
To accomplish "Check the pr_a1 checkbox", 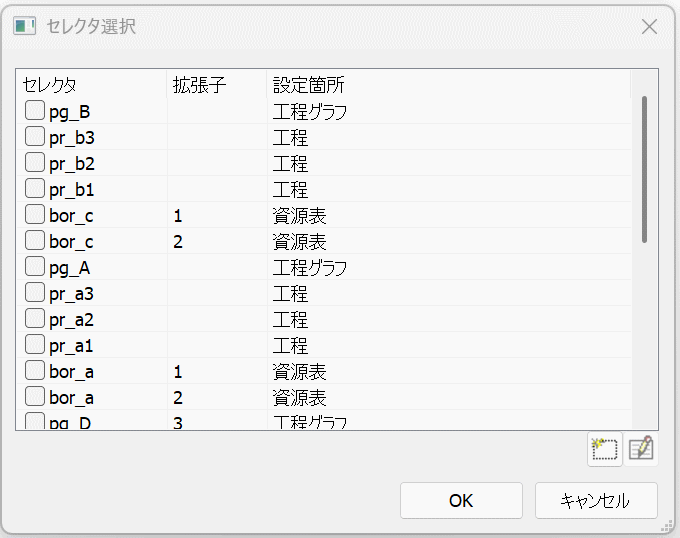I will pyautogui.click(x=34, y=345).
